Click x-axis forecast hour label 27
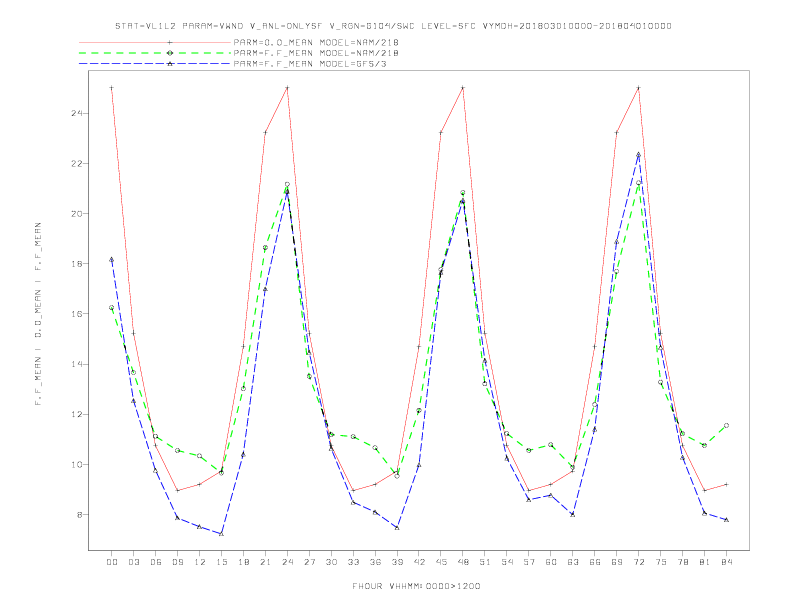Screen dimensions: 792x612 tap(309, 562)
